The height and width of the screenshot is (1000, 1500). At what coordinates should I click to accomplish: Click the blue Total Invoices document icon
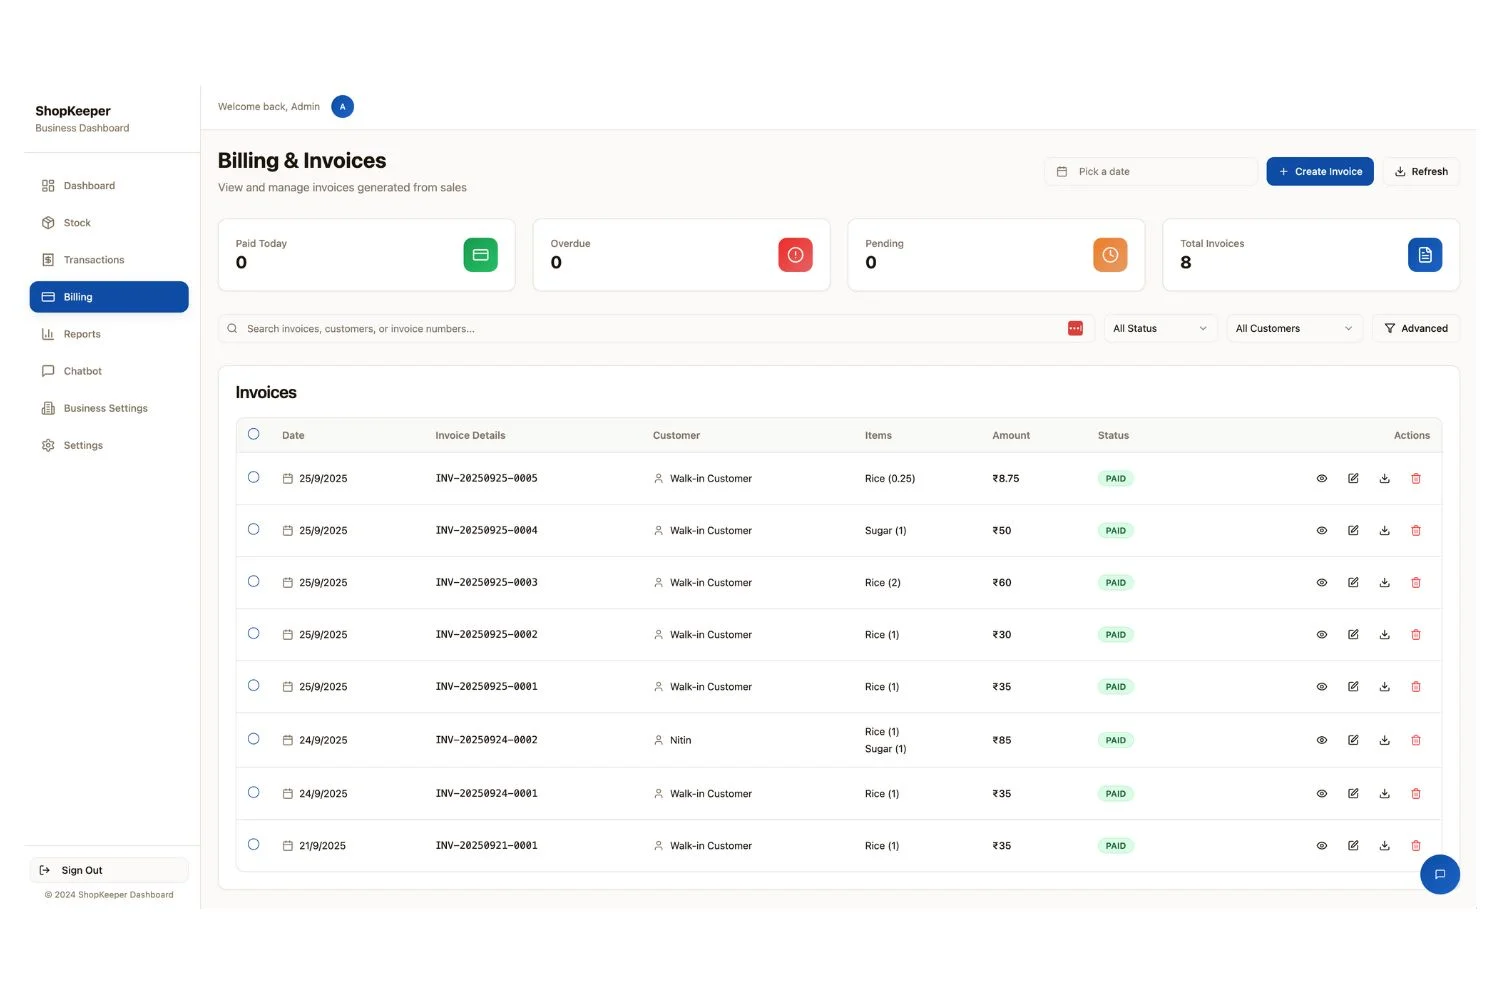(1424, 255)
